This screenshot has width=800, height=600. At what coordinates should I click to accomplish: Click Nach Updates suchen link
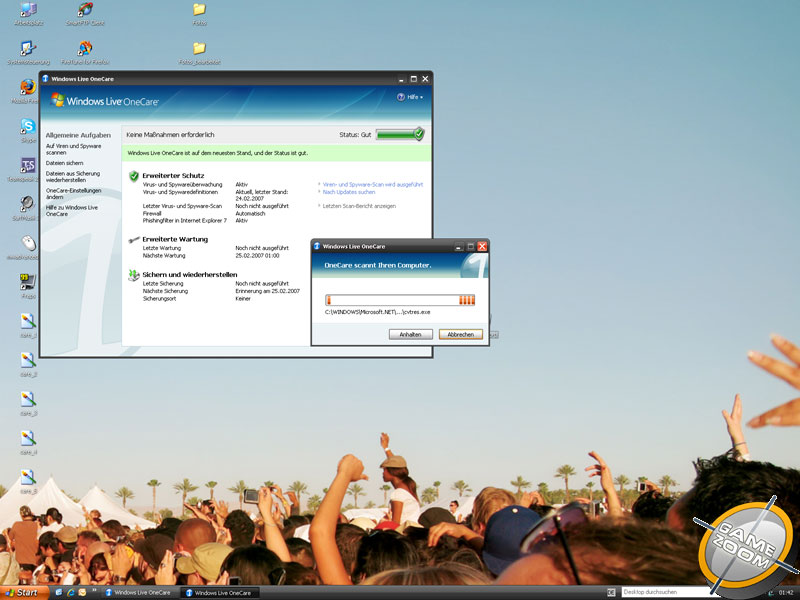[x=348, y=192]
